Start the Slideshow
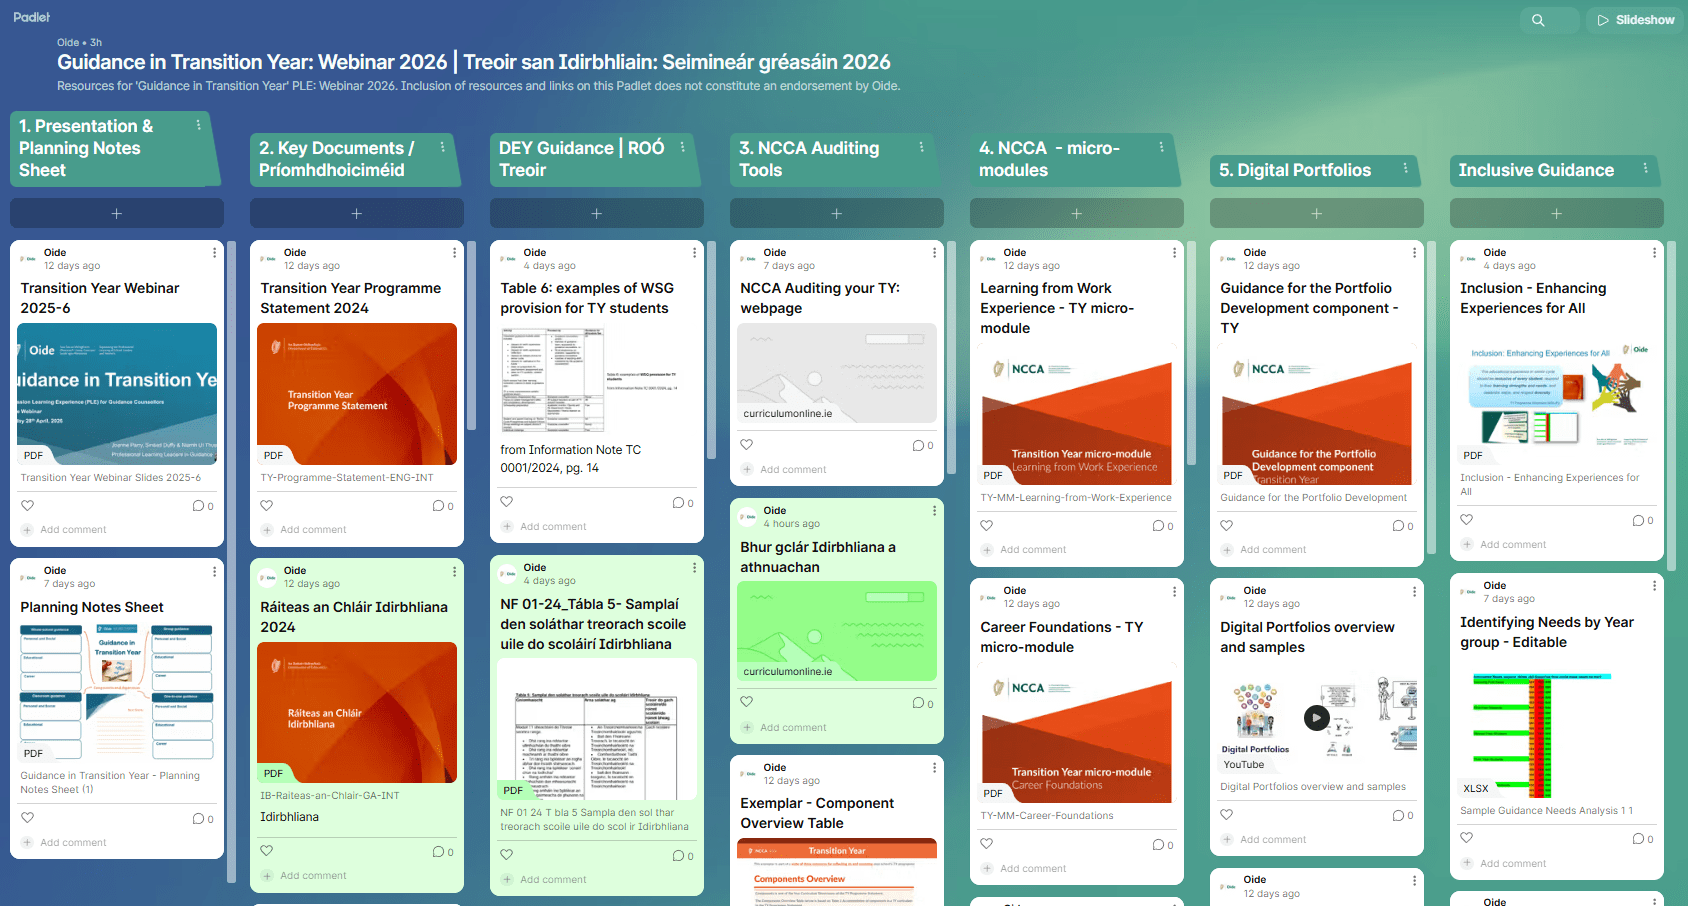The width and height of the screenshot is (1688, 906). coord(1635,20)
